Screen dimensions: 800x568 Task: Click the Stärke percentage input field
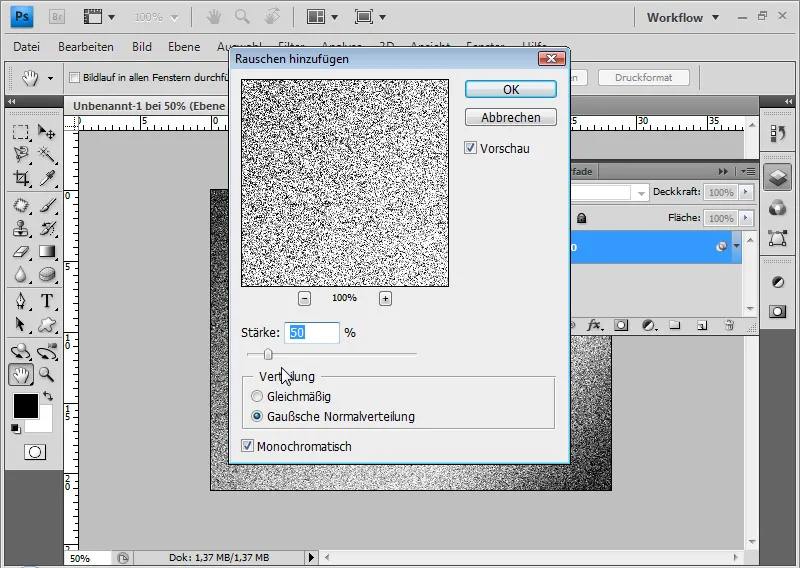coord(312,333)
